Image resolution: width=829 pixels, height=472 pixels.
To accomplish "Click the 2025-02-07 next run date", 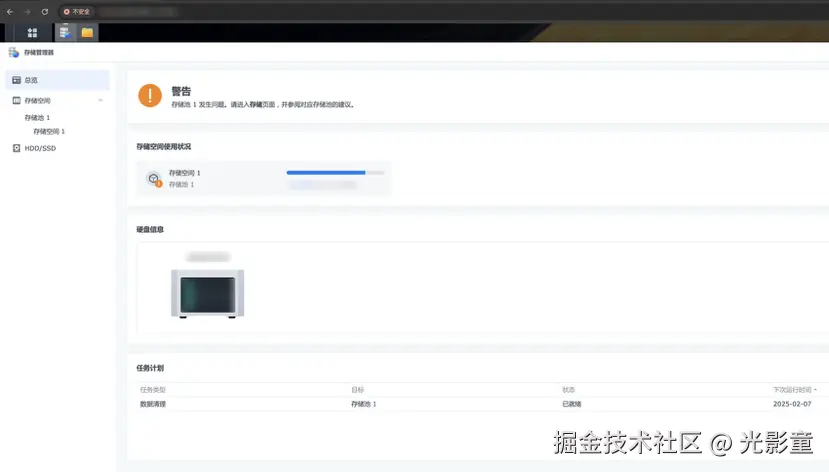I will click(x=792, y=404).
